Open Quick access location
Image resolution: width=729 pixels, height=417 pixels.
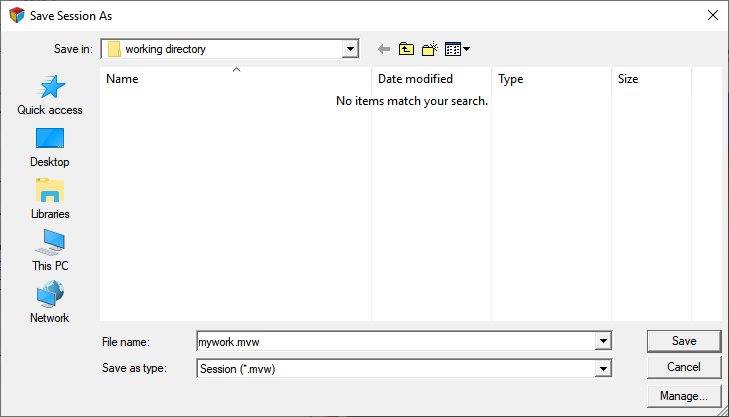pyautogui.click(x=50, y=95)
